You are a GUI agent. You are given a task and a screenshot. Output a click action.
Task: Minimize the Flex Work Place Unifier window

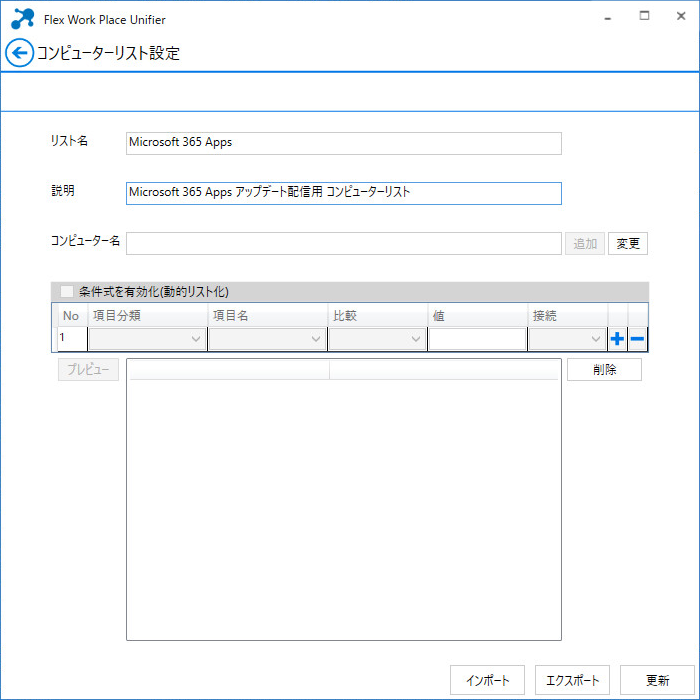click(x=608, y=17)
